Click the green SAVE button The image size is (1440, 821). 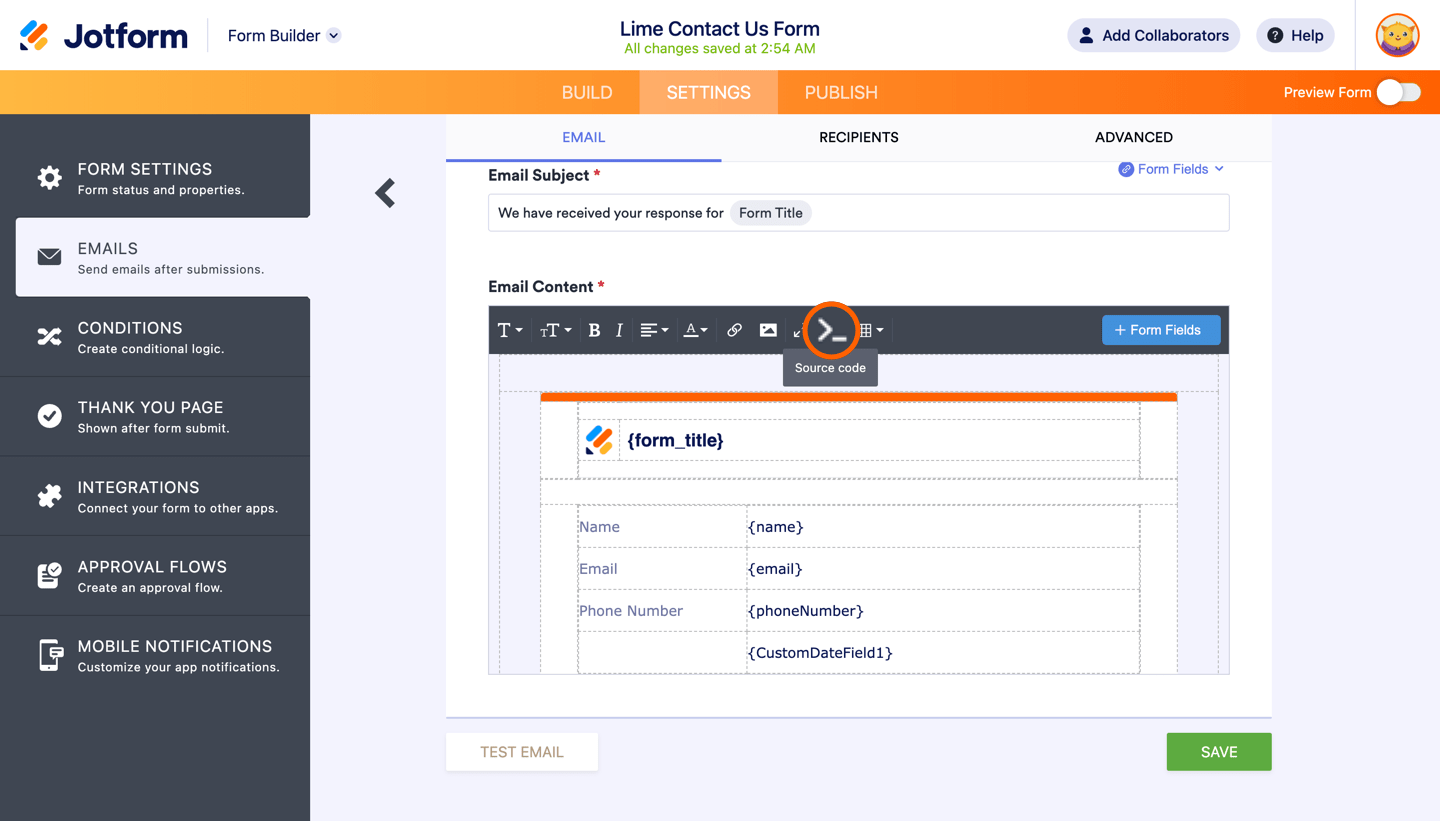1219,752
